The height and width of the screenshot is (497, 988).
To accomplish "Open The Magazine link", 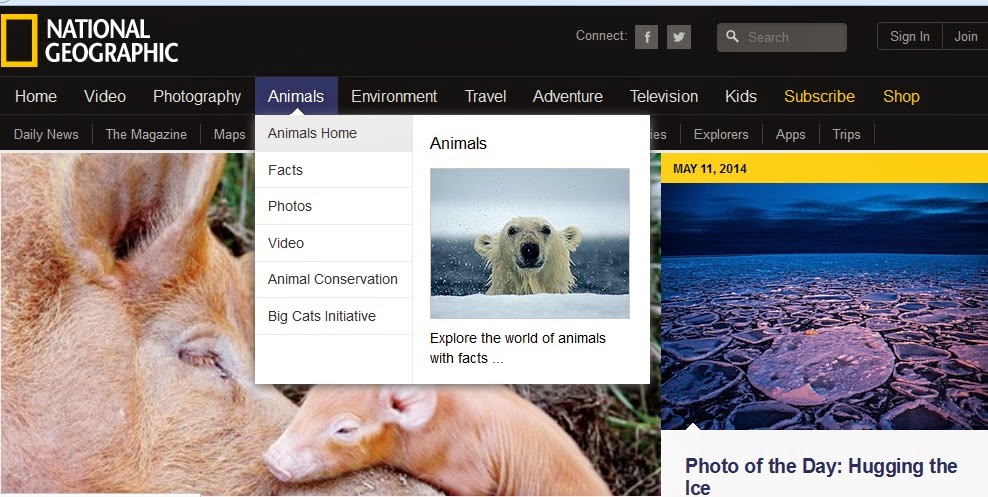I will coord(146,134).
